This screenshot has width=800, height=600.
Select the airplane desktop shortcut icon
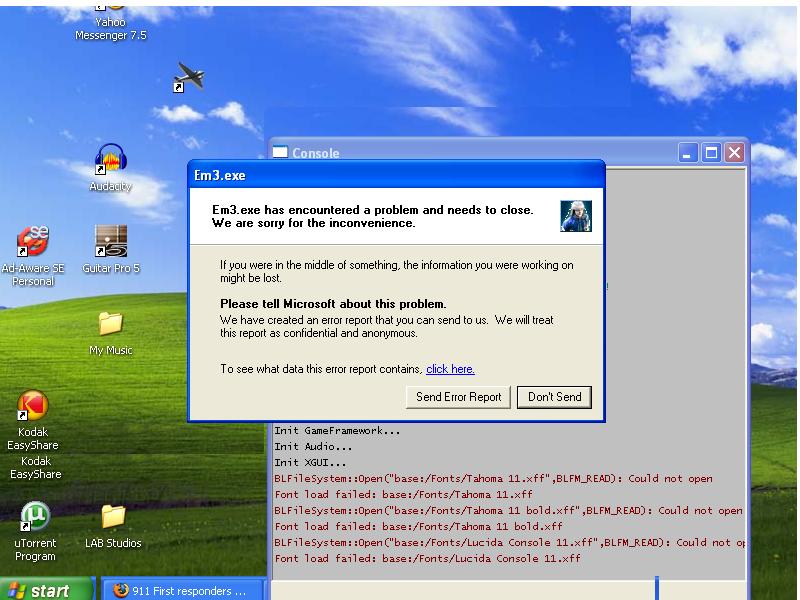(x=189, y=78)
